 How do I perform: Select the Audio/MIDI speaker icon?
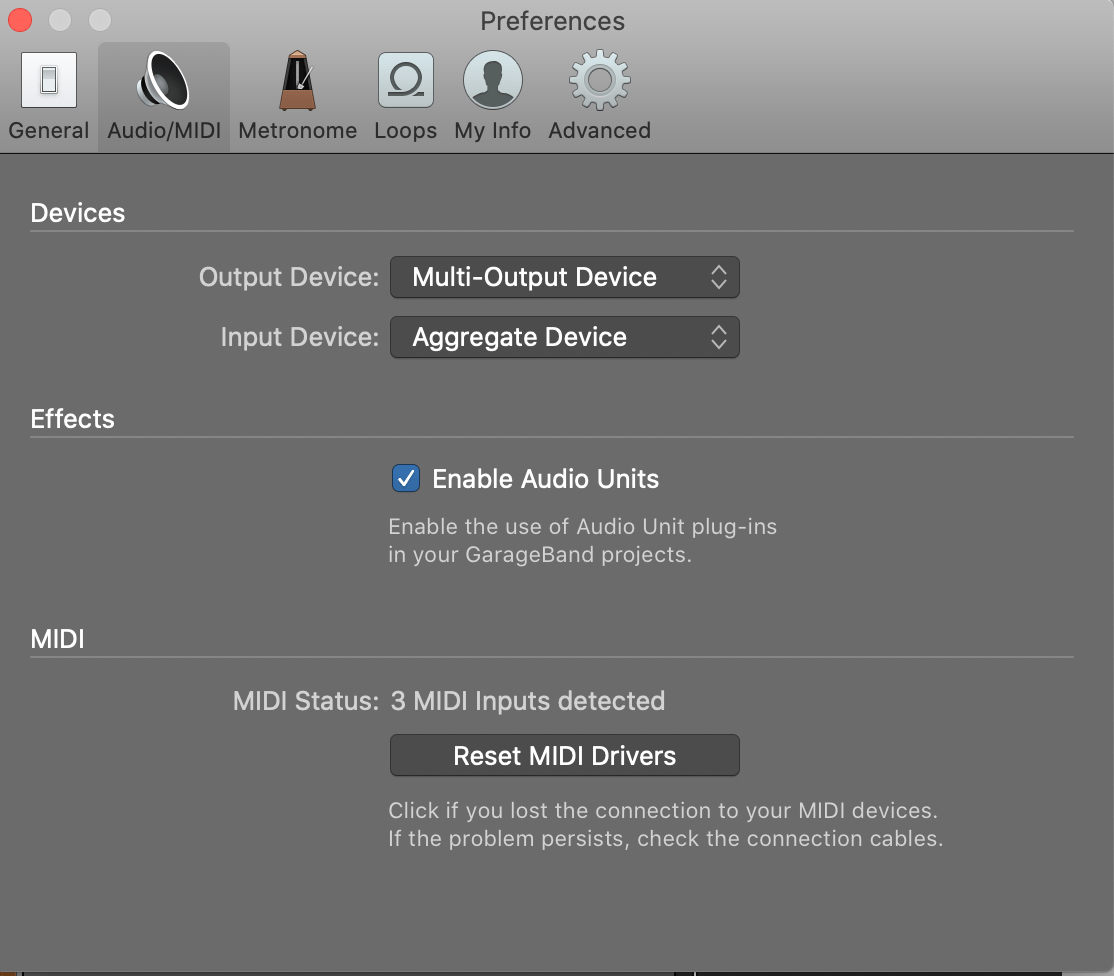(163, 81)
